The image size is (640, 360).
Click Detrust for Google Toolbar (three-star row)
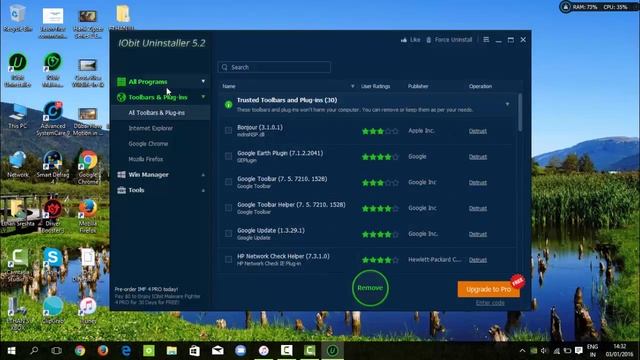478,182
